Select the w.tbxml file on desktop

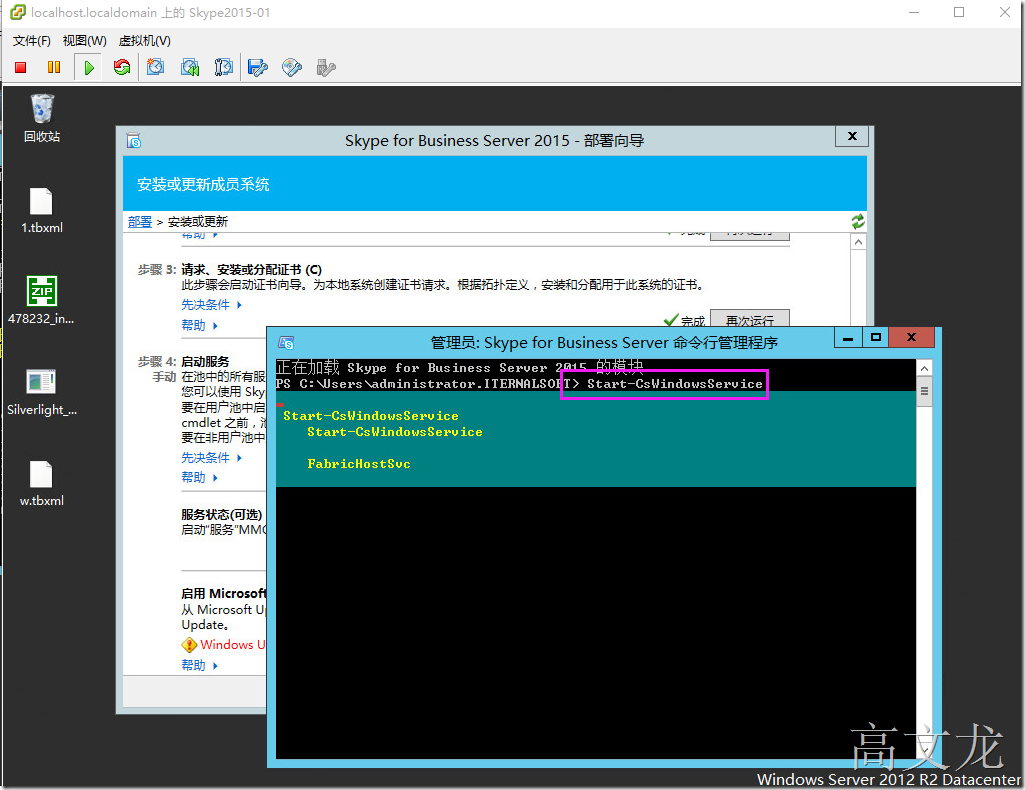(x=41, y=484)
